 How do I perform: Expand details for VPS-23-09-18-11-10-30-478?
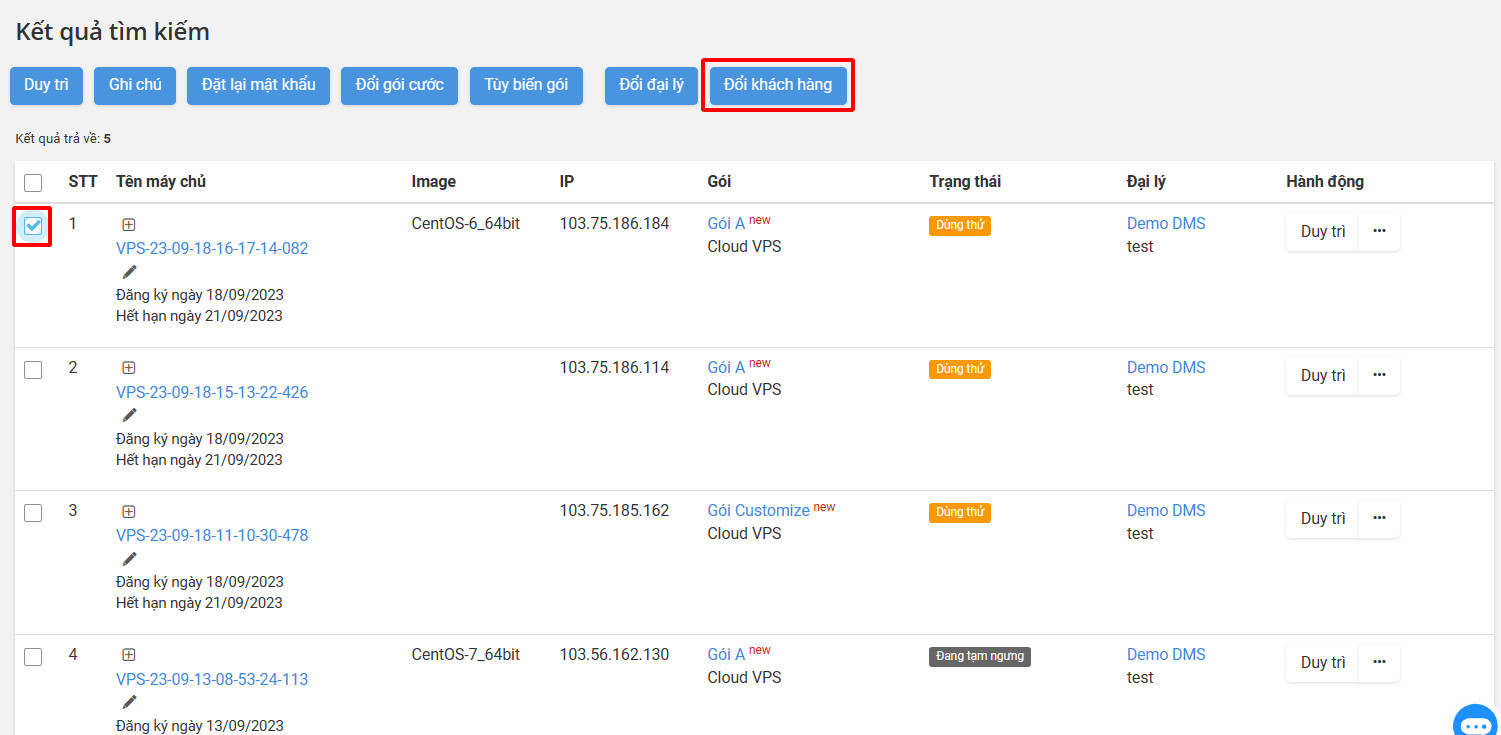coord(129,511)
